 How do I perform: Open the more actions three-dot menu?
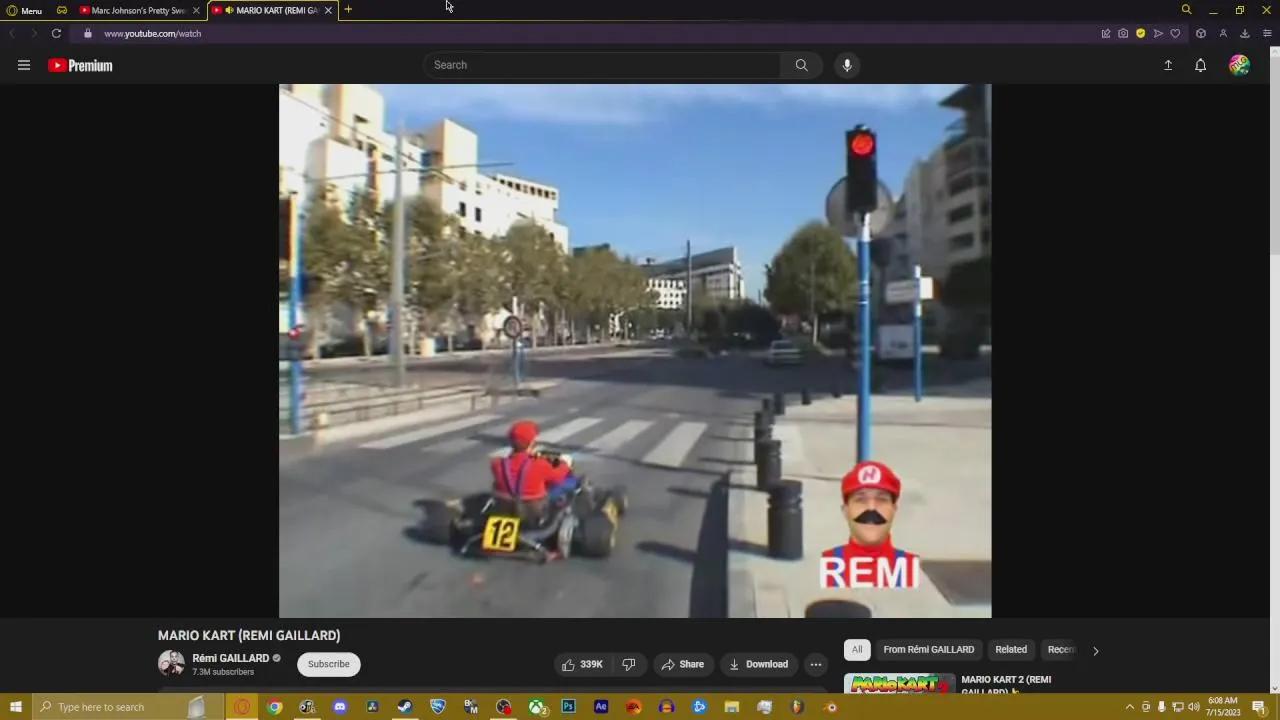pos(816,664)
